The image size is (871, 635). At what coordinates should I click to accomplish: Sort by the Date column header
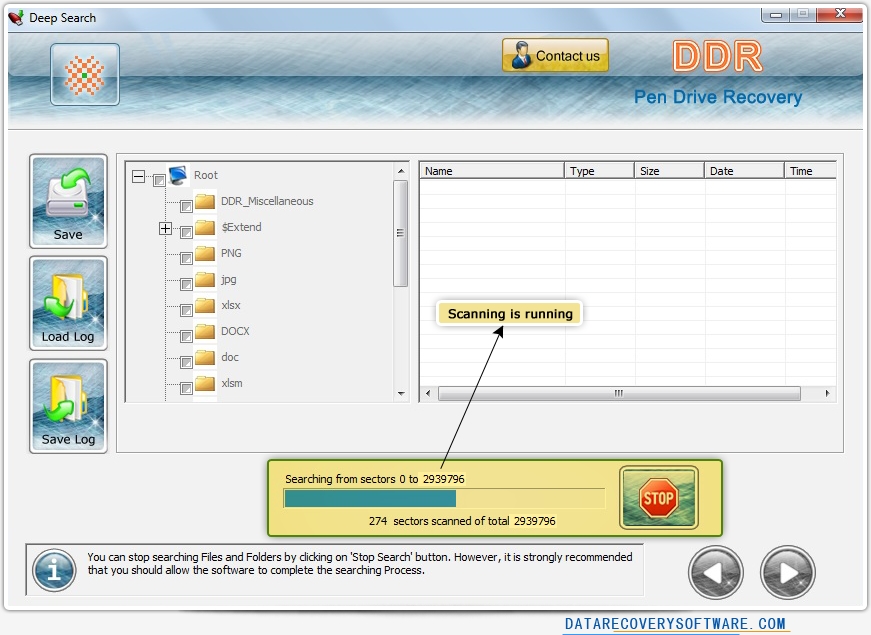[x=744, y=171]
